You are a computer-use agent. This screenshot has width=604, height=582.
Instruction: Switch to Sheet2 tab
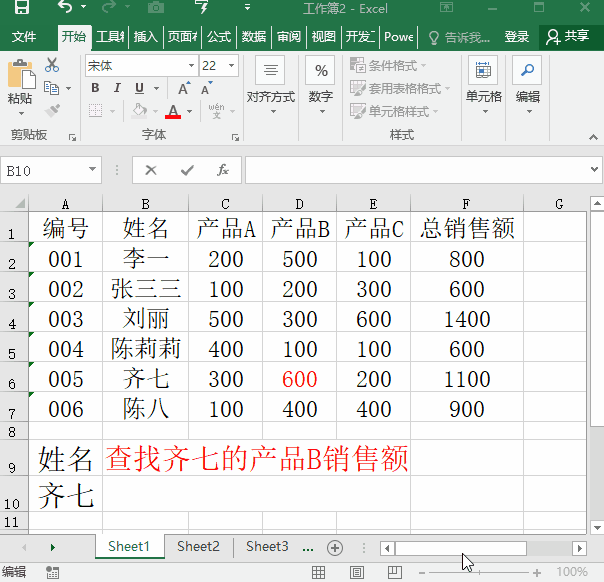tap(198, 547)
